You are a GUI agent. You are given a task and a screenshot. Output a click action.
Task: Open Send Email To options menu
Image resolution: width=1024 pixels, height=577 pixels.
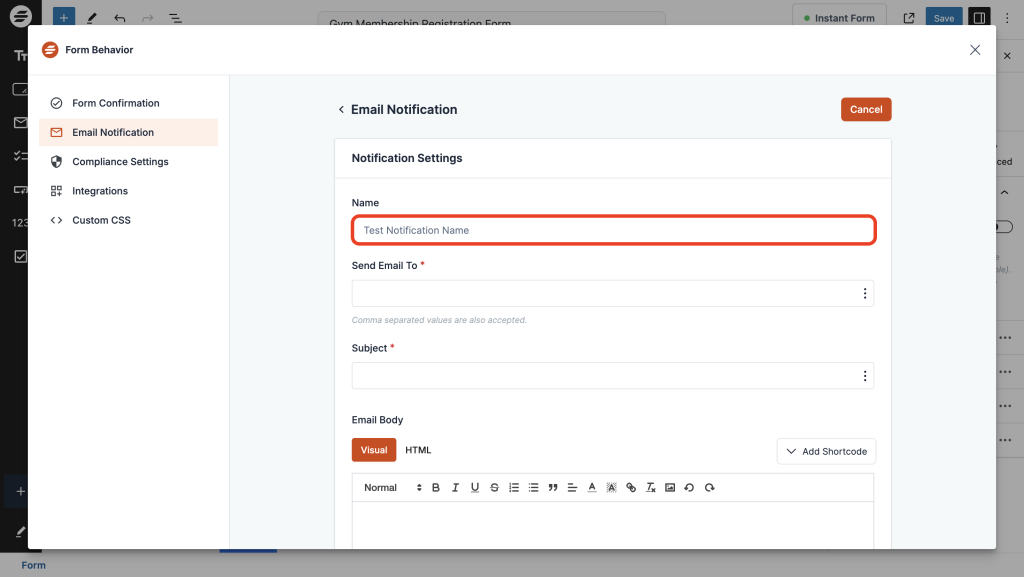click(x=864, y=294)
